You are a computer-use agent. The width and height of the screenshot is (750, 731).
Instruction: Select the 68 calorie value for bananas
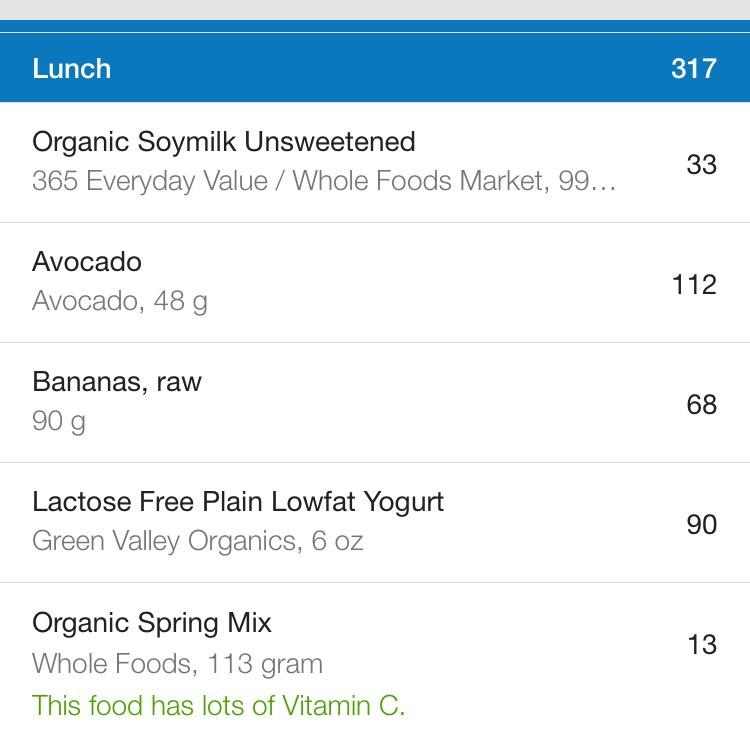pos(701,405)
